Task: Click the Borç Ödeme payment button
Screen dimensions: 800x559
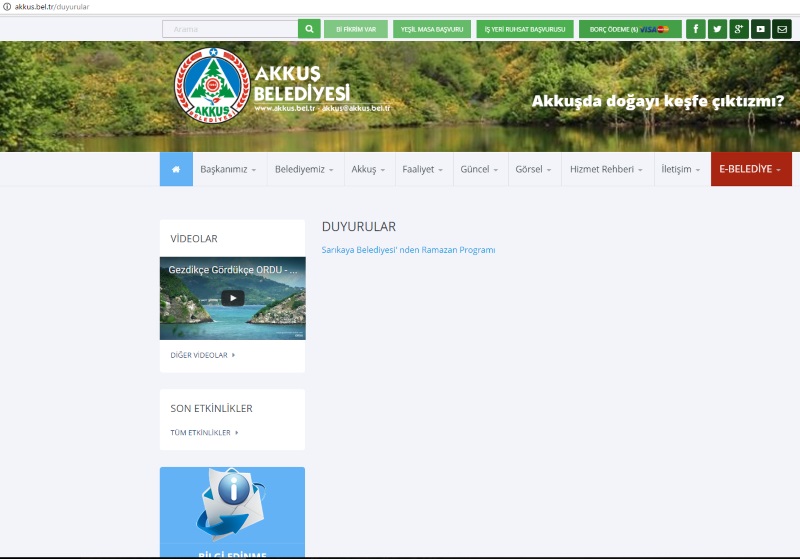Action: (x=629, y=29)
